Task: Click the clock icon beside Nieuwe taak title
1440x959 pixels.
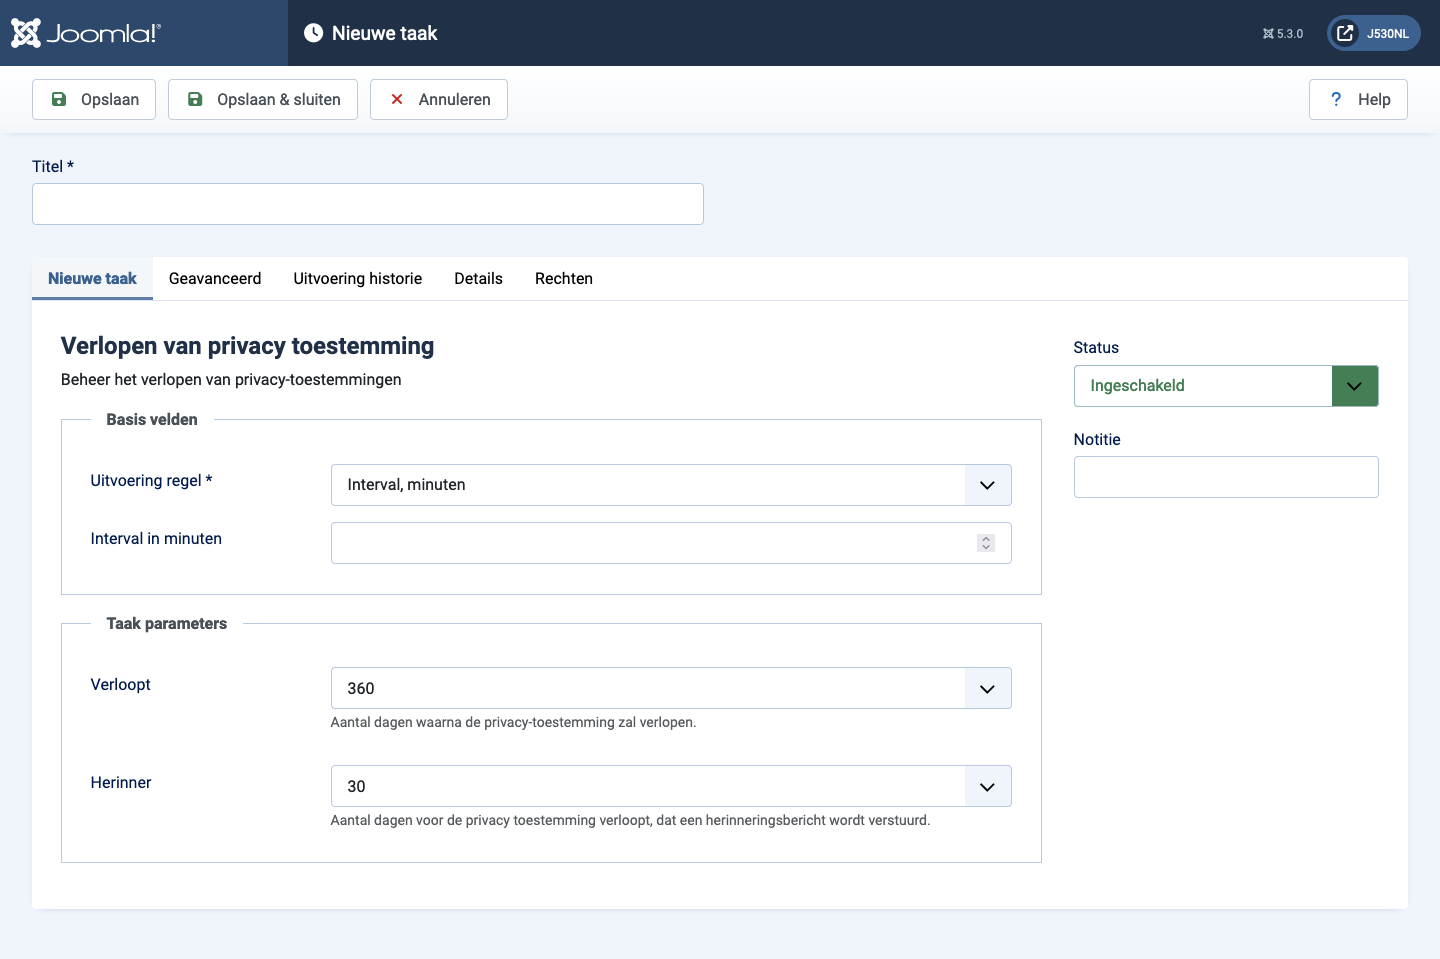Action: click(x=313, y=33)
